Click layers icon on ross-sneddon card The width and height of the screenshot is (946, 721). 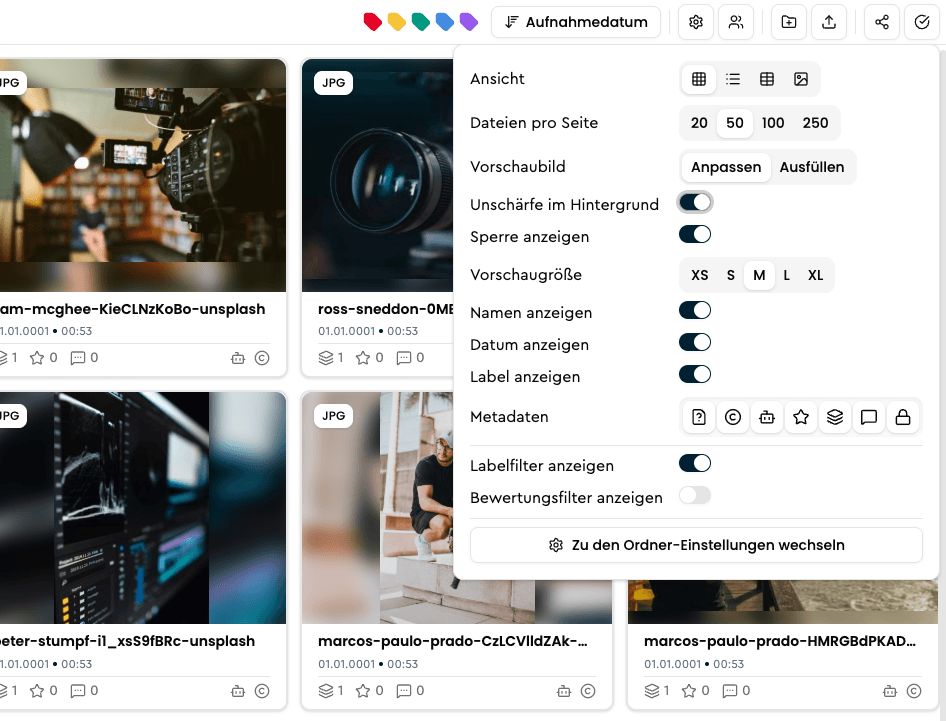click(326, 358)
